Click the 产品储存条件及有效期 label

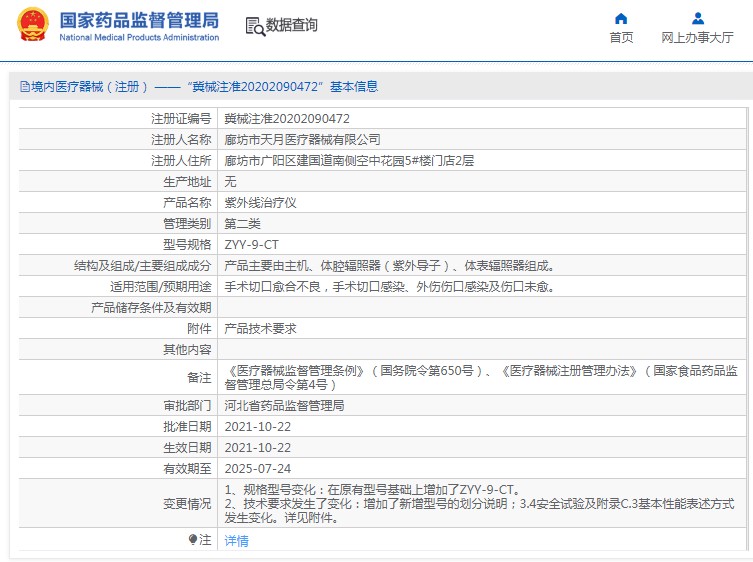click(x=151, y=308)
